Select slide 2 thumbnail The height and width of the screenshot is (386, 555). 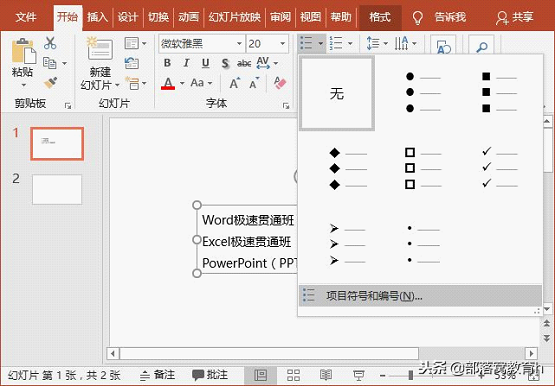click(x=57, y=189)
